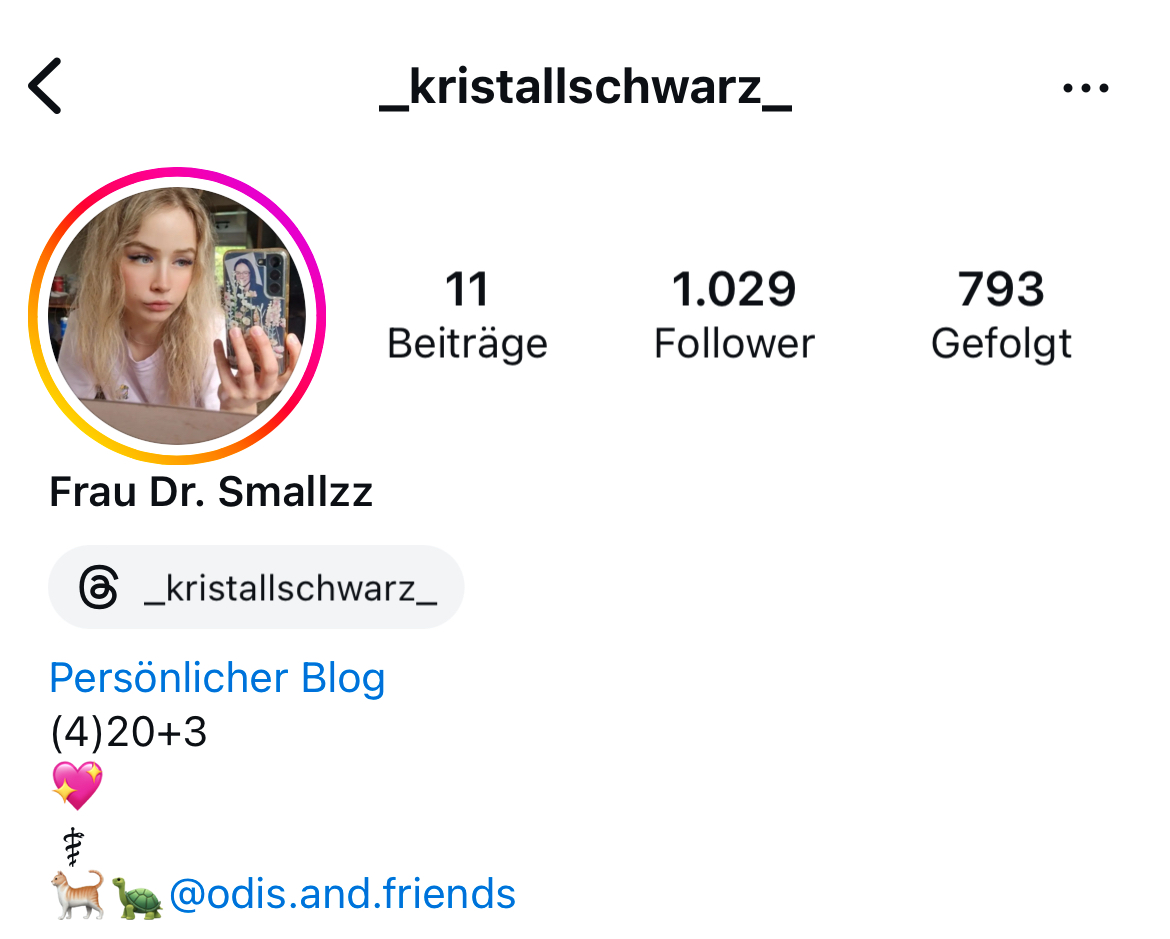The width and height of the screenshot is (1170, 939).
Task: Visit the @odis.and.friends mention link
Action: click(x=342, y=894)
